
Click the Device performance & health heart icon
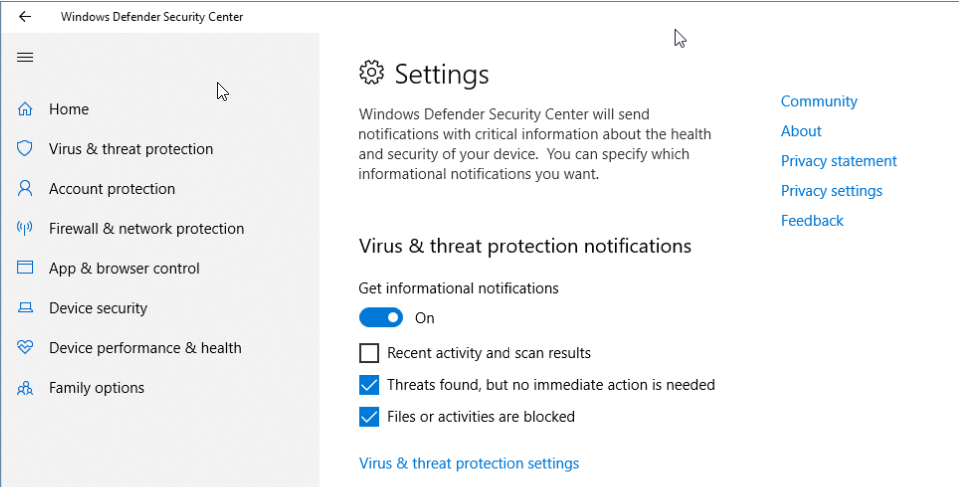point(25,348)
